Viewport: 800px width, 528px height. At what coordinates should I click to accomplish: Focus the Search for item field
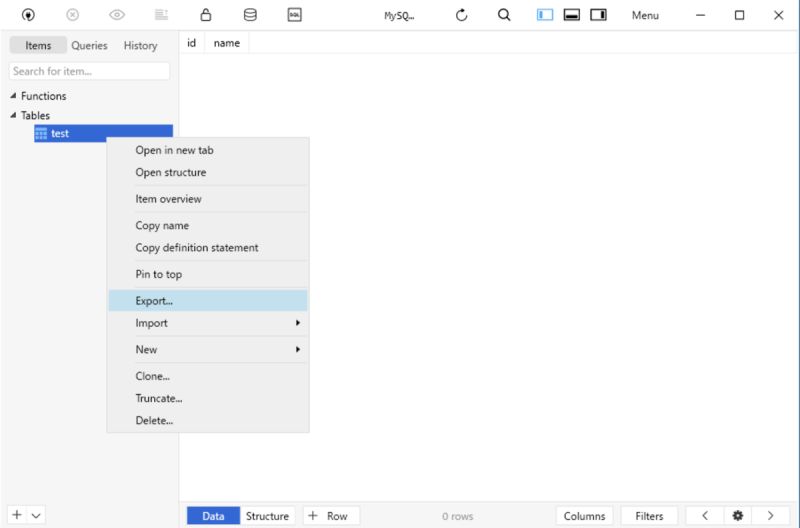89,71
